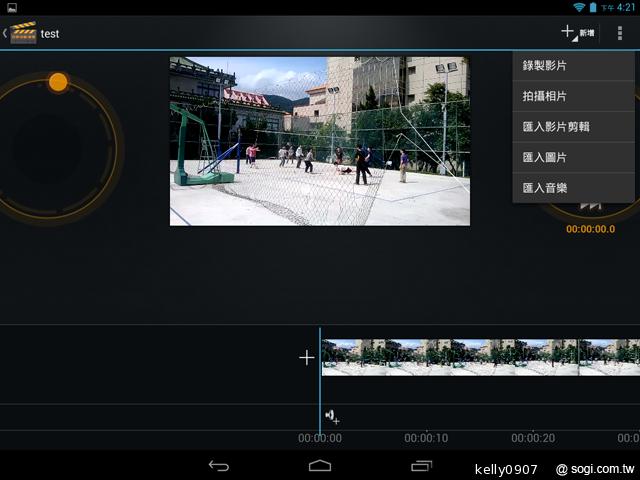The image size is (640, 480).
Task: Tap the Android back navigation button
Action: coord(219,466)
